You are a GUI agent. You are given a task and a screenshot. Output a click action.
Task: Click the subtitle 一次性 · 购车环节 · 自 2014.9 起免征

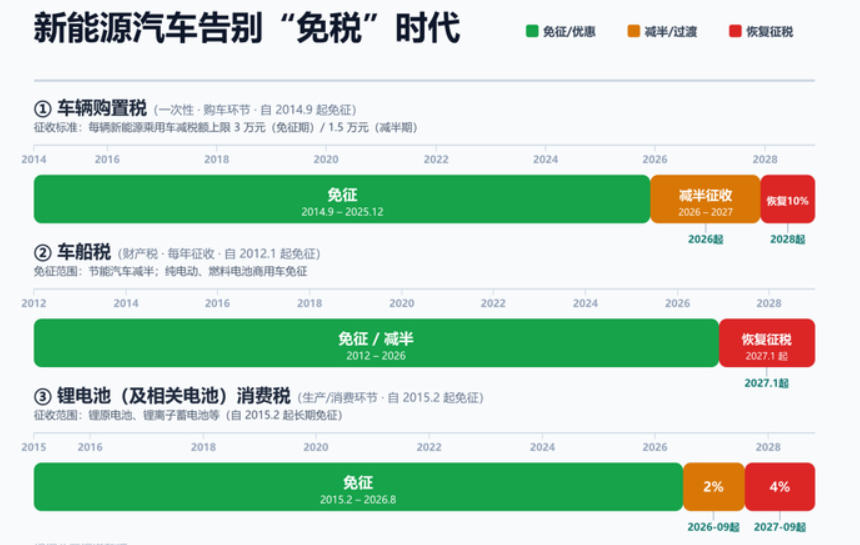pyautogui.click(x=255, y=110)
